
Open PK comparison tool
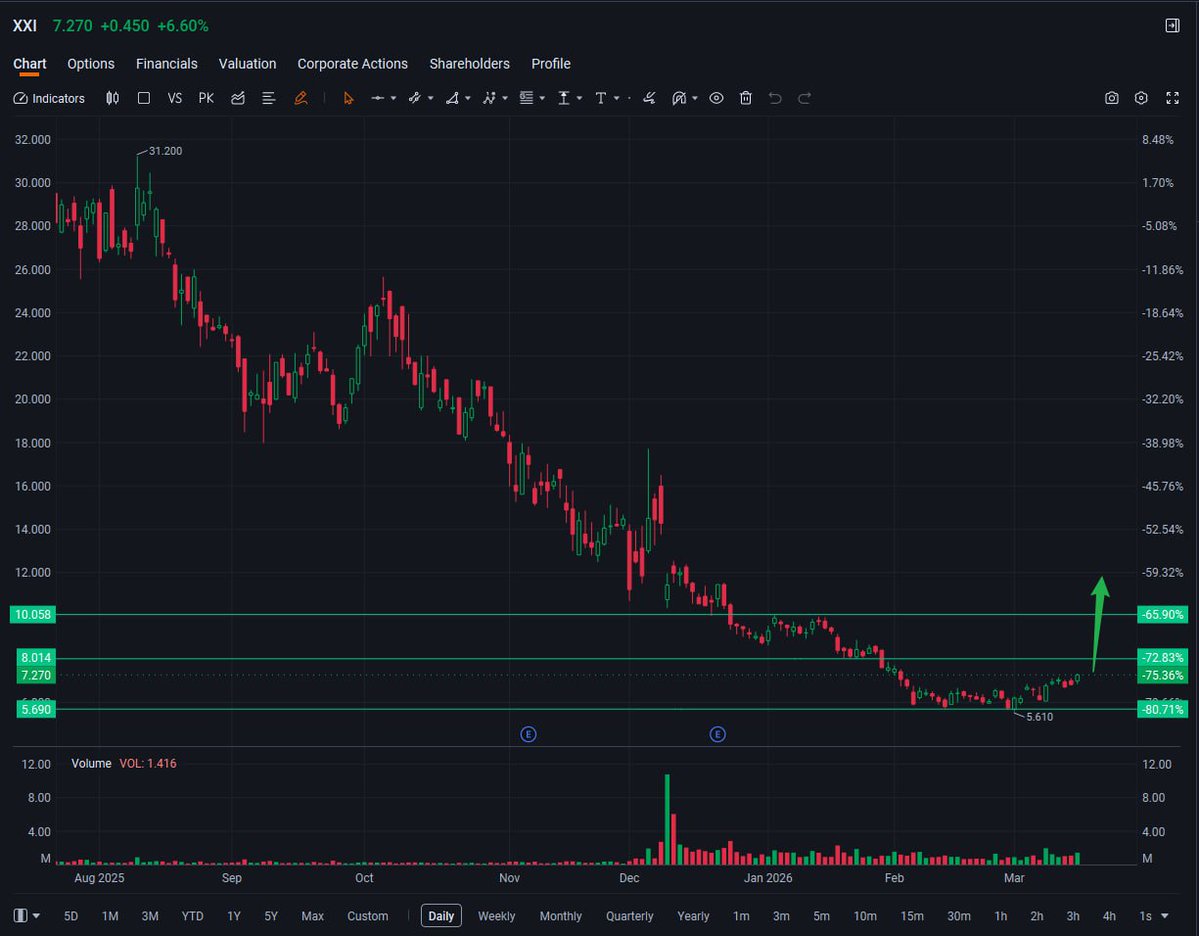(206, 98)
